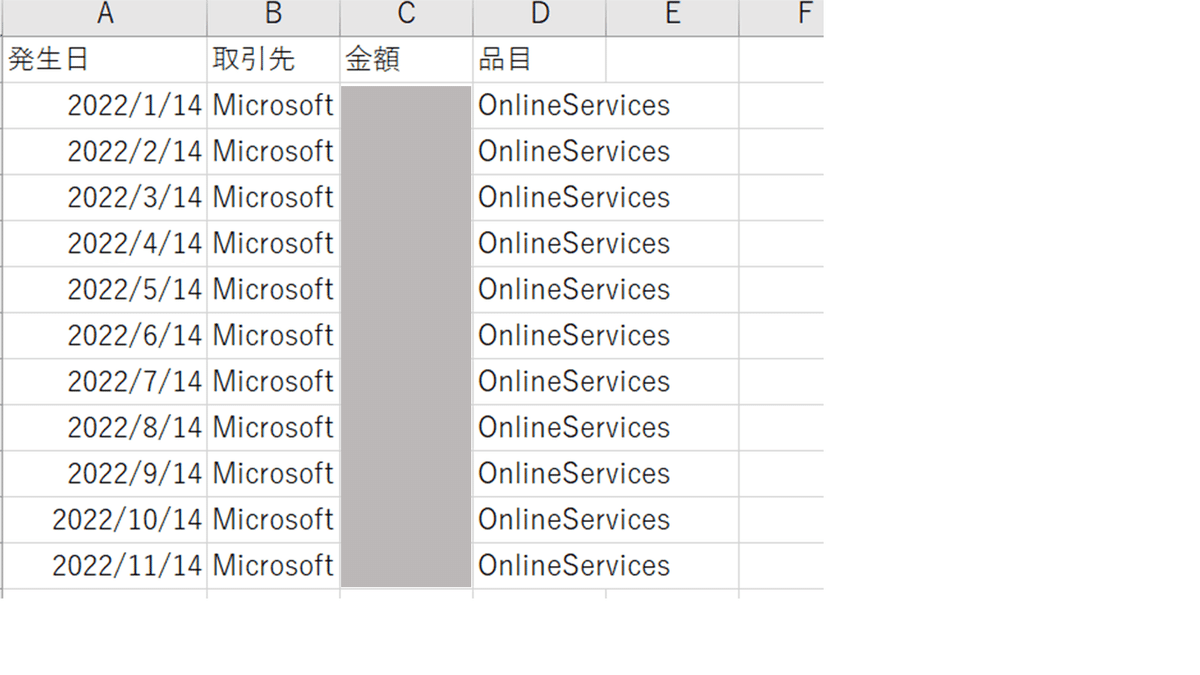The image size is (1200, 675).
Task: Select OnlineServices in the 2022/4/14 row
Action: pos(574,244)
